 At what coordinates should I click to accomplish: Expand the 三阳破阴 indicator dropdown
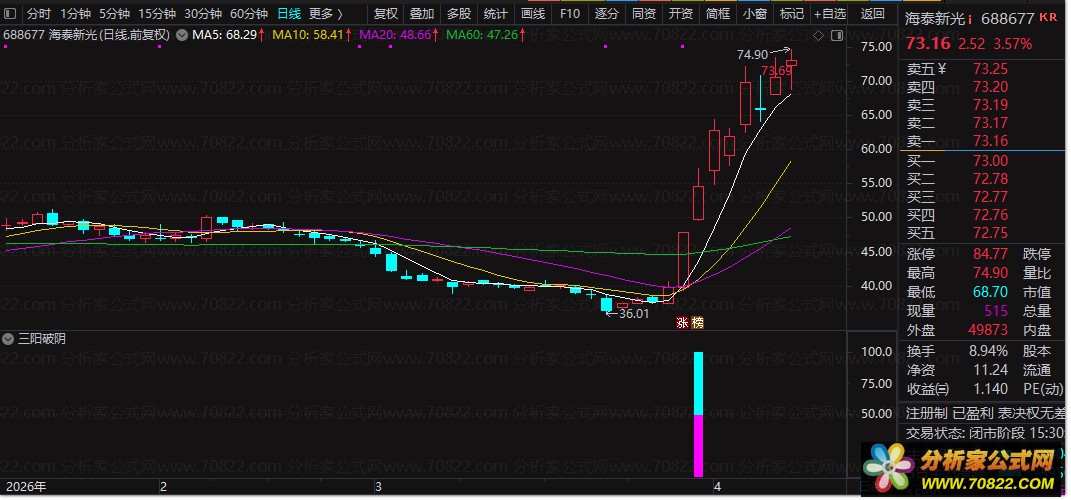point(9,339)
